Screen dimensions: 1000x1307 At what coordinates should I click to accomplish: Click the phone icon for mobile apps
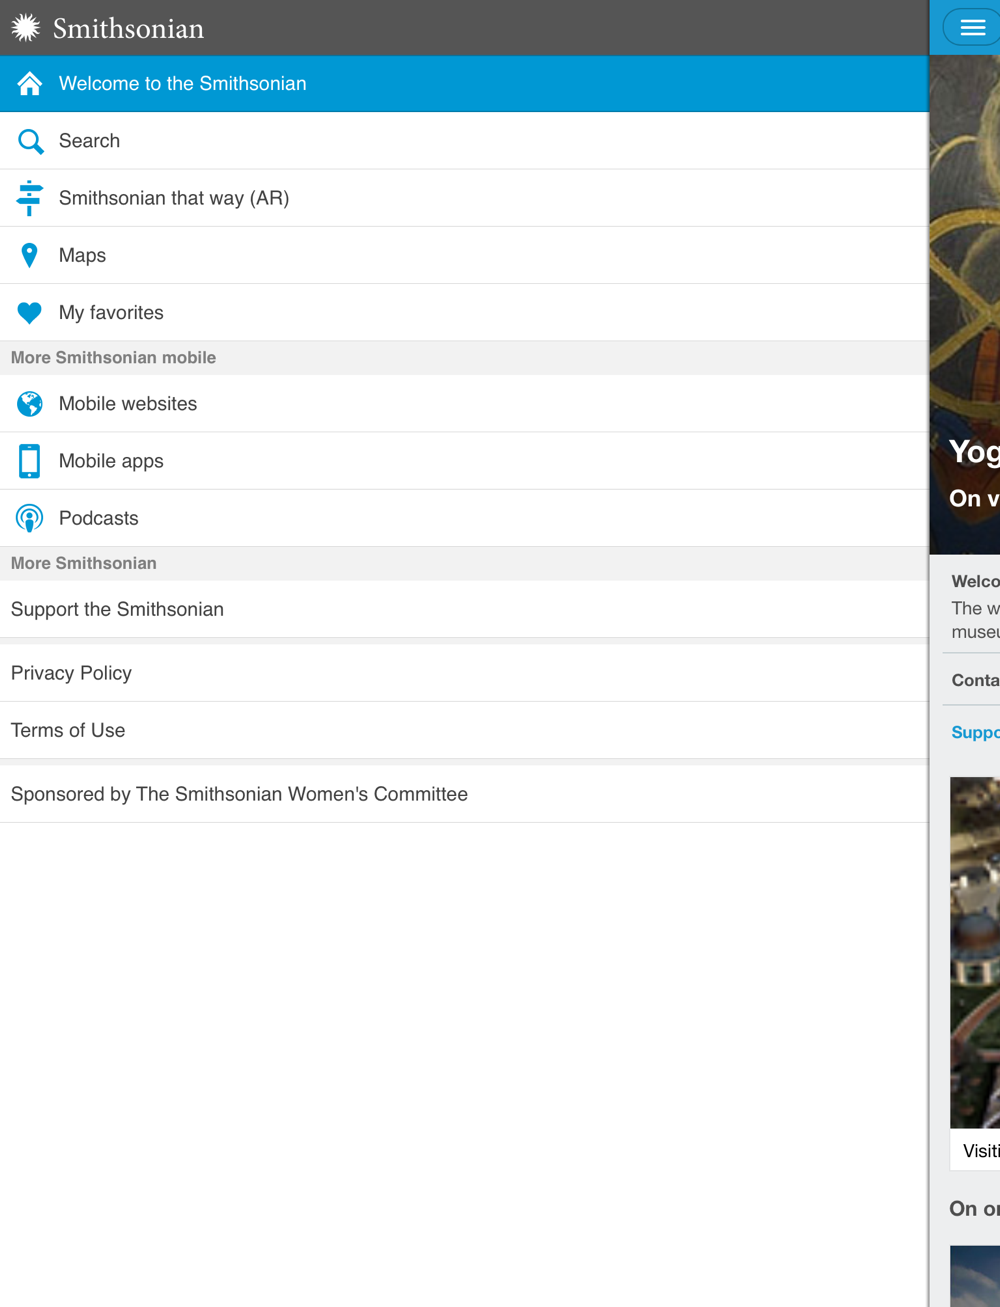(30, 461)
